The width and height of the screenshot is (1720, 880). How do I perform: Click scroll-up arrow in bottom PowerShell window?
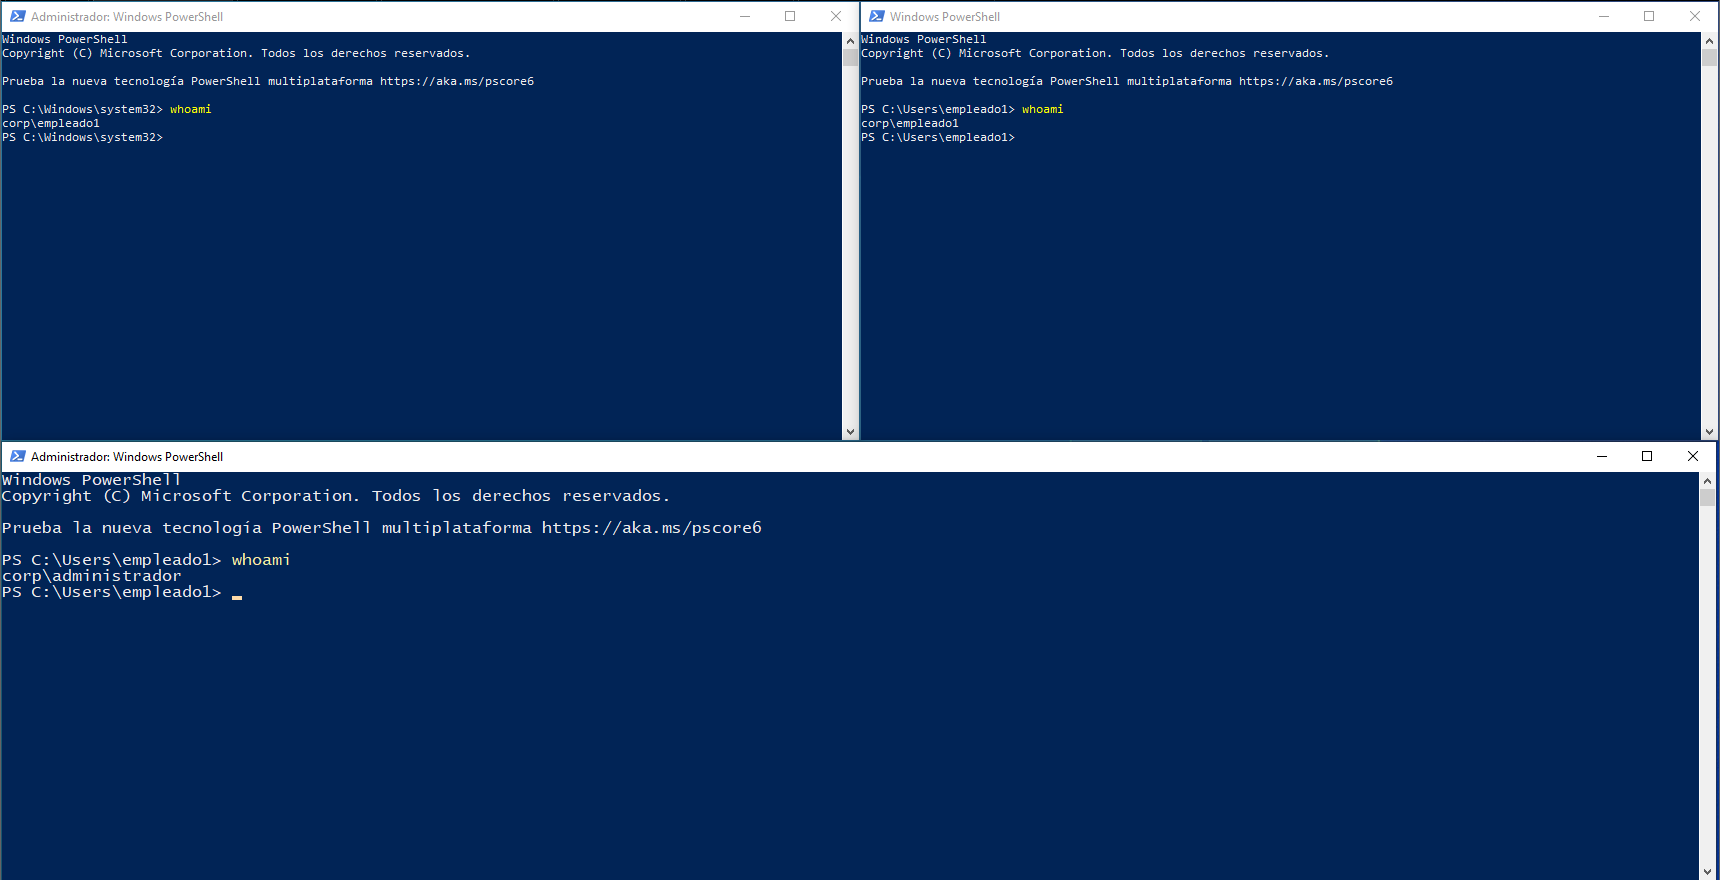1708,481
